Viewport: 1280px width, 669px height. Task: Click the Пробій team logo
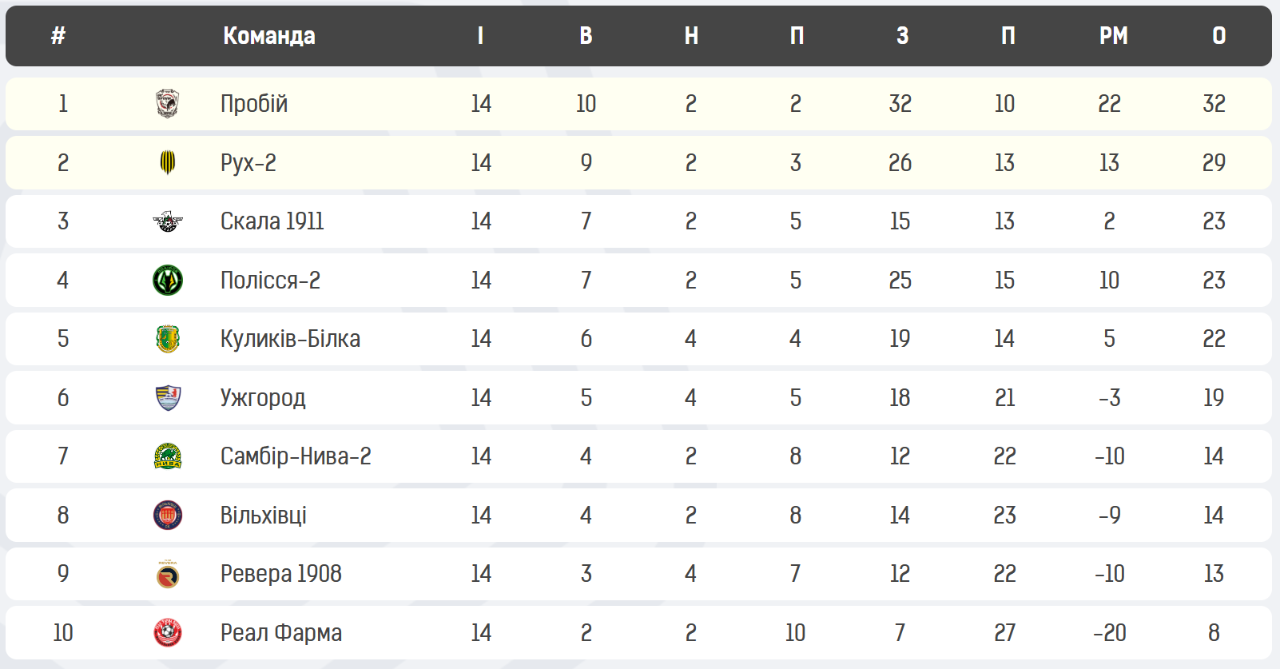pos(168,103)
